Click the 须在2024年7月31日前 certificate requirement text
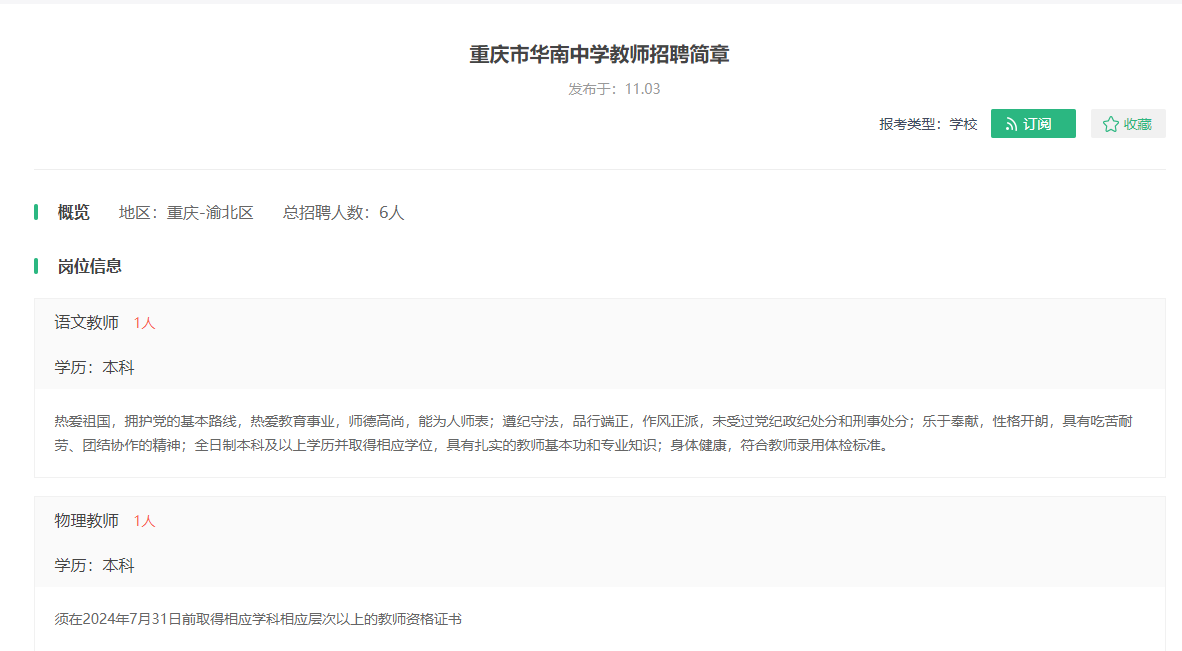Screen dimensions: 1182x651 tap(258, 619)
